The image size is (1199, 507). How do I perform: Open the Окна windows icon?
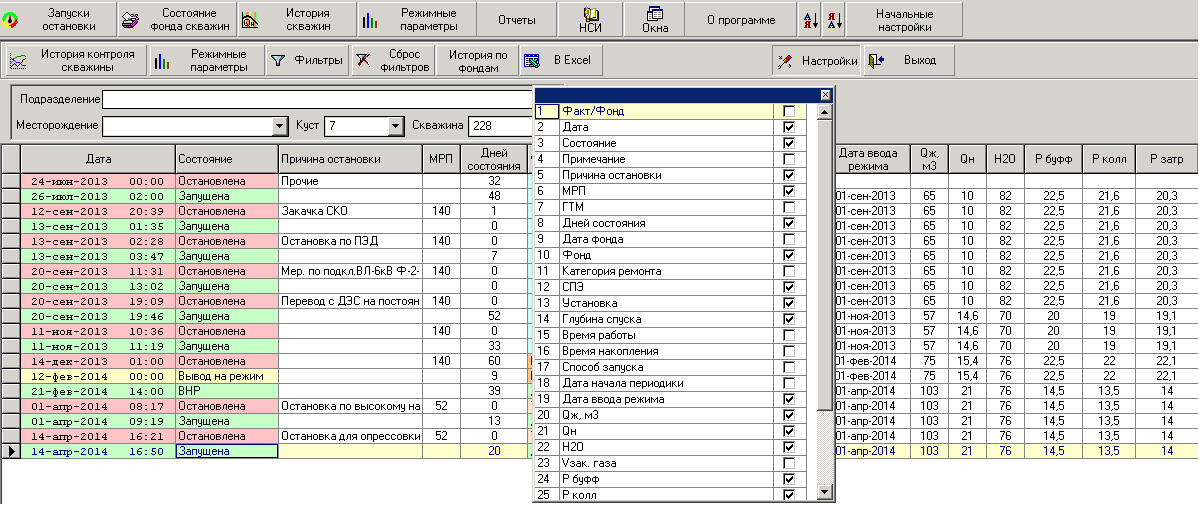655,13
